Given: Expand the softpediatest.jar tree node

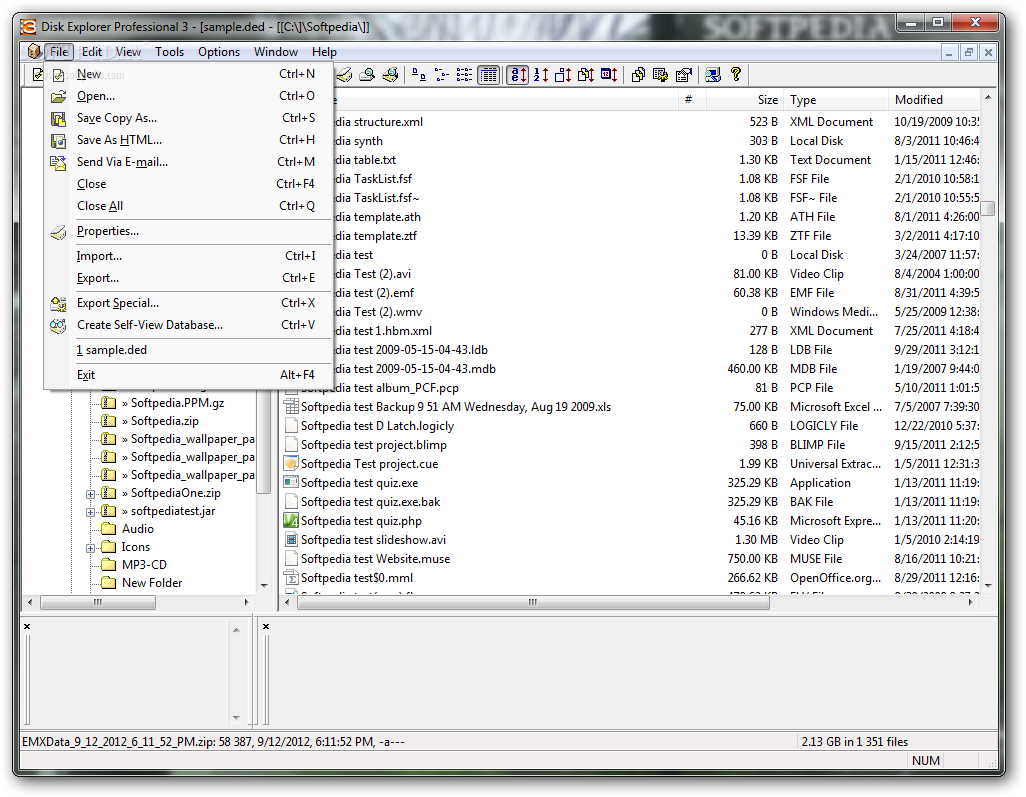Looking at the screenshot, I should pos(91,512).
